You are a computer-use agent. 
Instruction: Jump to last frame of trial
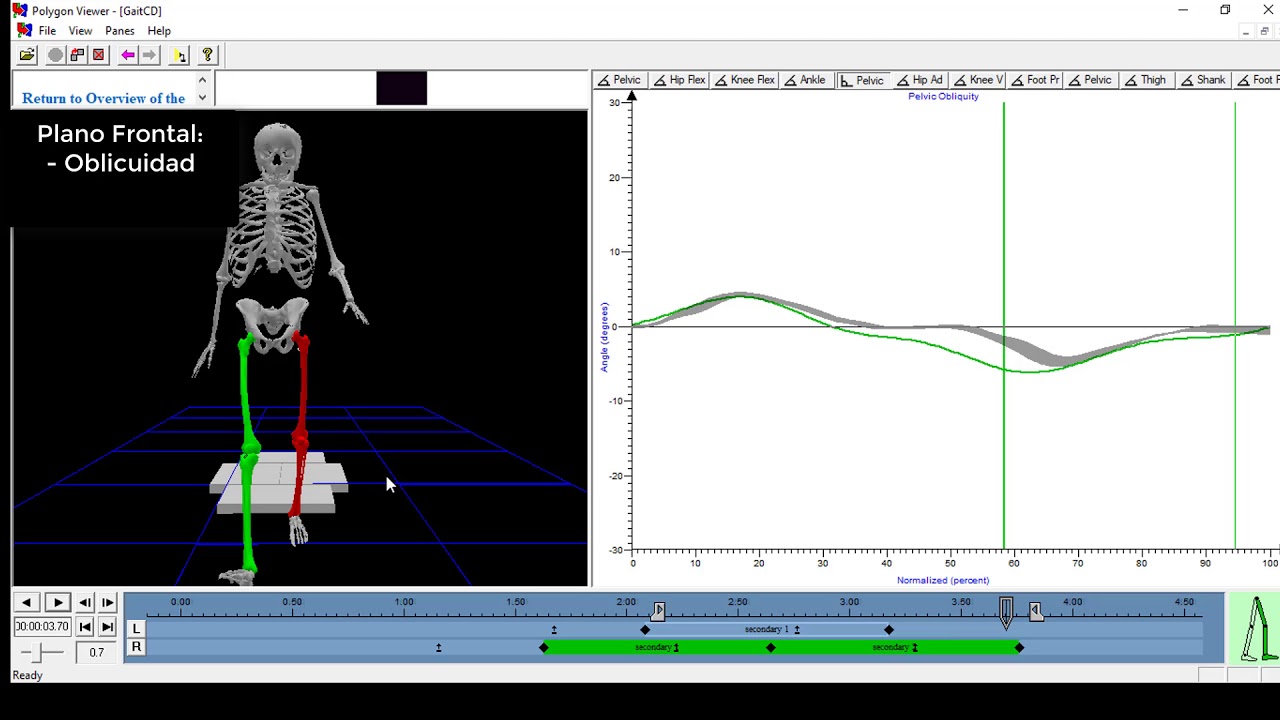107,627
